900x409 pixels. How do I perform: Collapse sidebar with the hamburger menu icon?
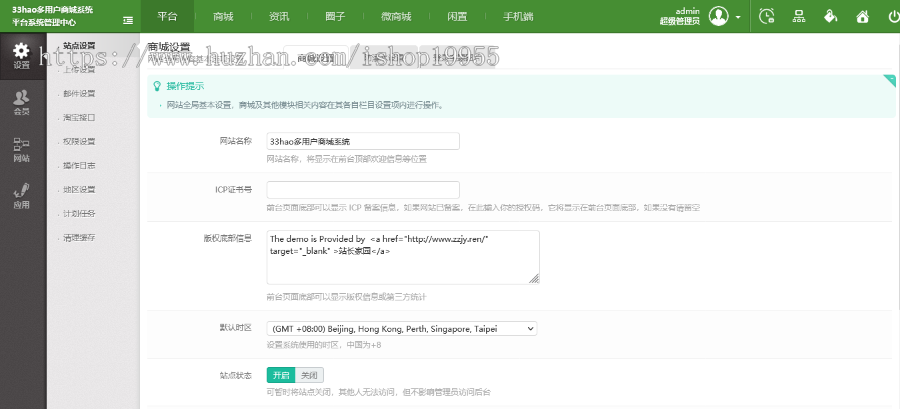pos(128,19)
